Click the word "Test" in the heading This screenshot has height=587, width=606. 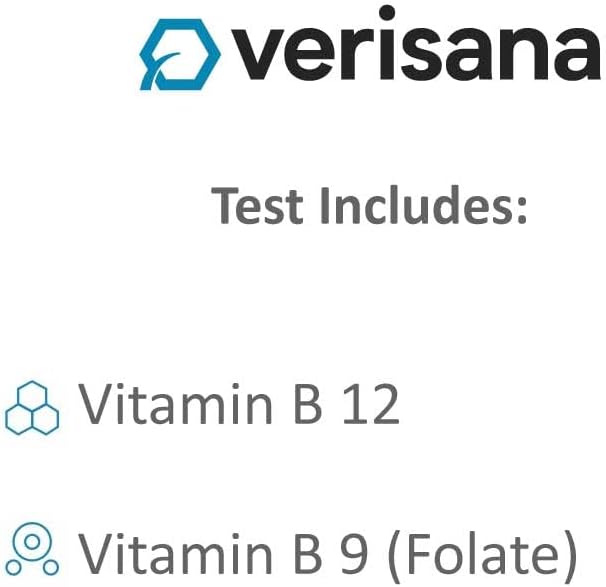[x=258, y=206]
